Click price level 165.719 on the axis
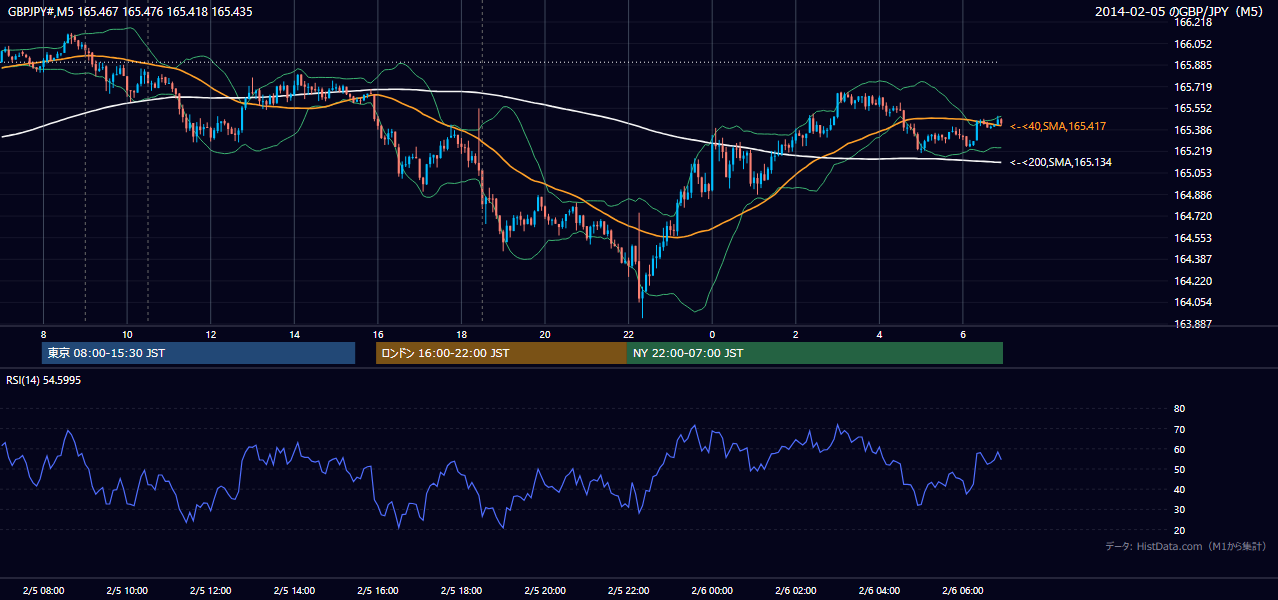The image size is (1278, 600). (x=1193, y=87)
